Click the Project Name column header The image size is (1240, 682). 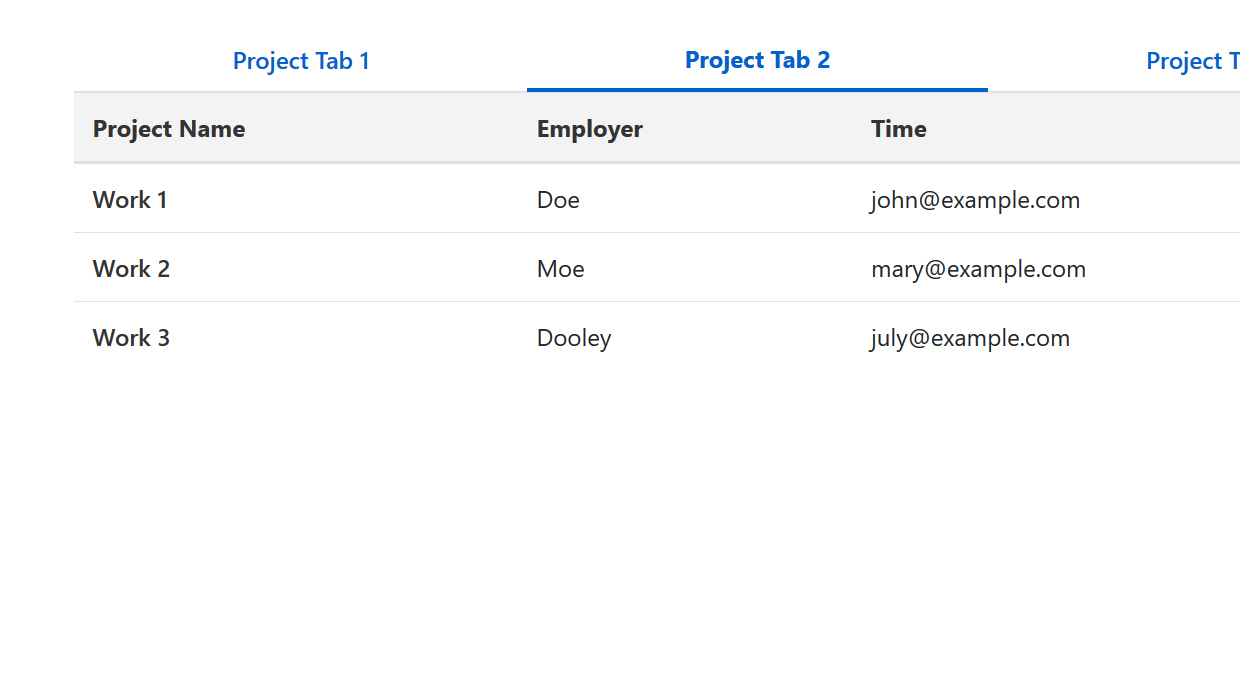pyautogui.click(x=169, y=129)
